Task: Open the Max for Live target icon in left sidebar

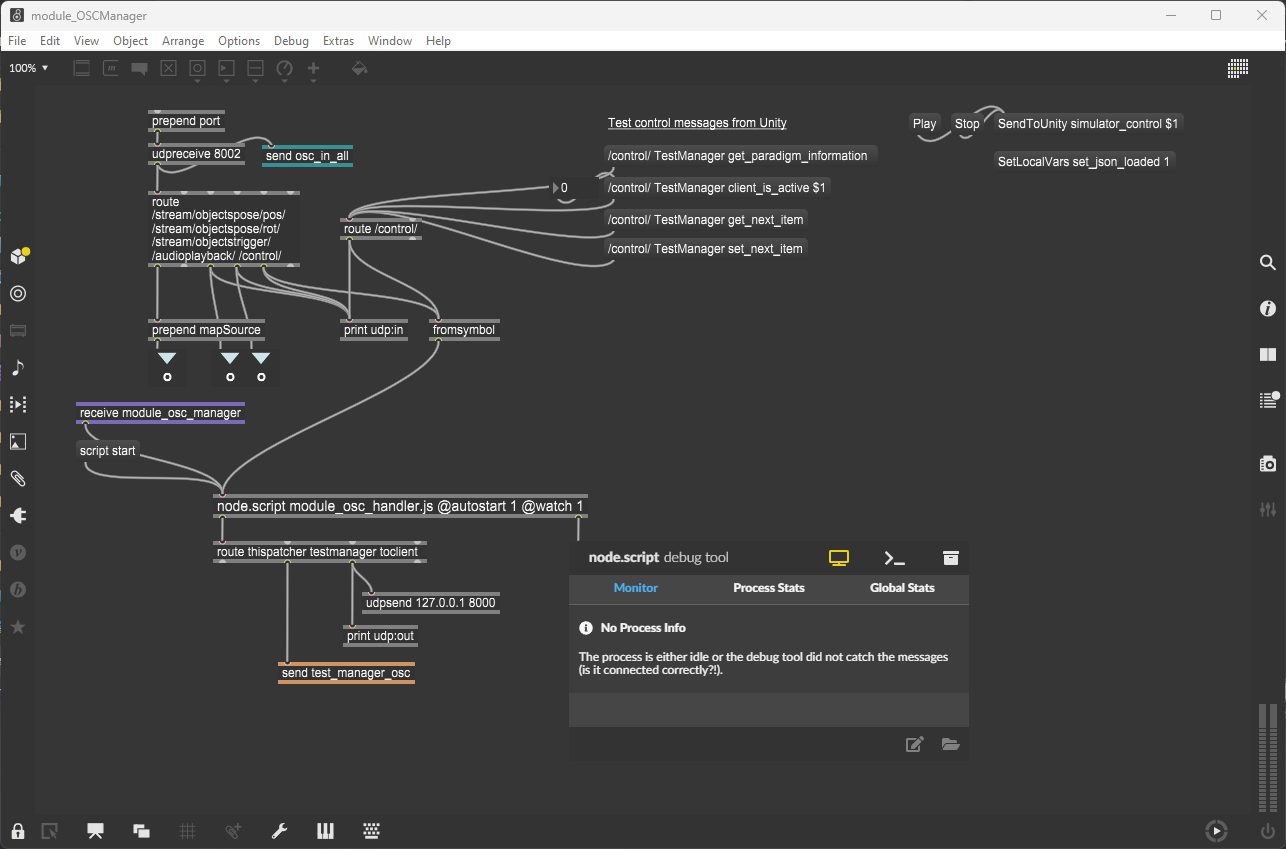Action: click(x=18, y=294)
